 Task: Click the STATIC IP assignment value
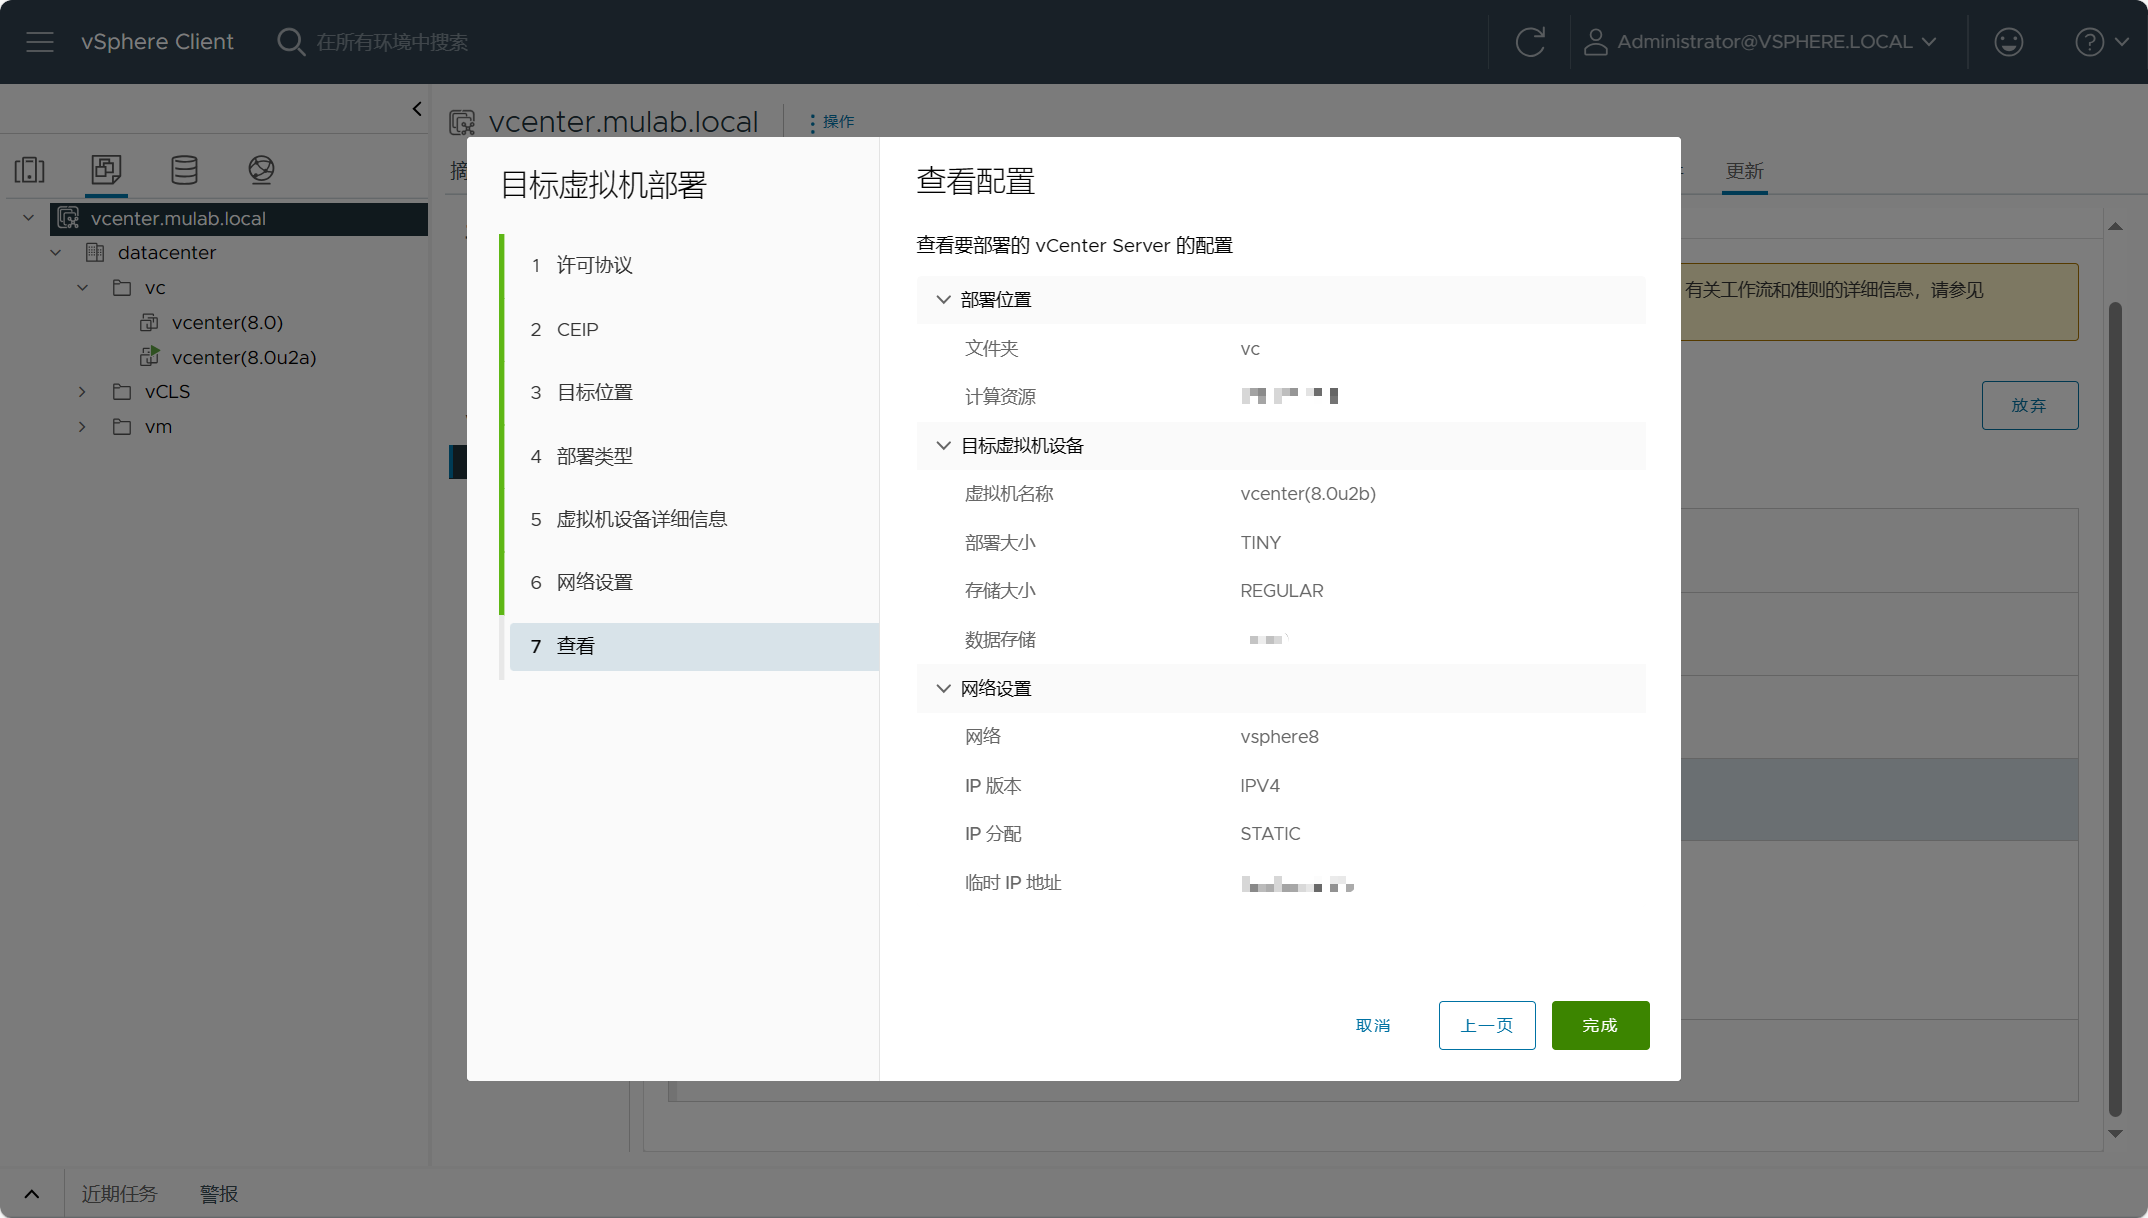click(x=1270, y=834)
